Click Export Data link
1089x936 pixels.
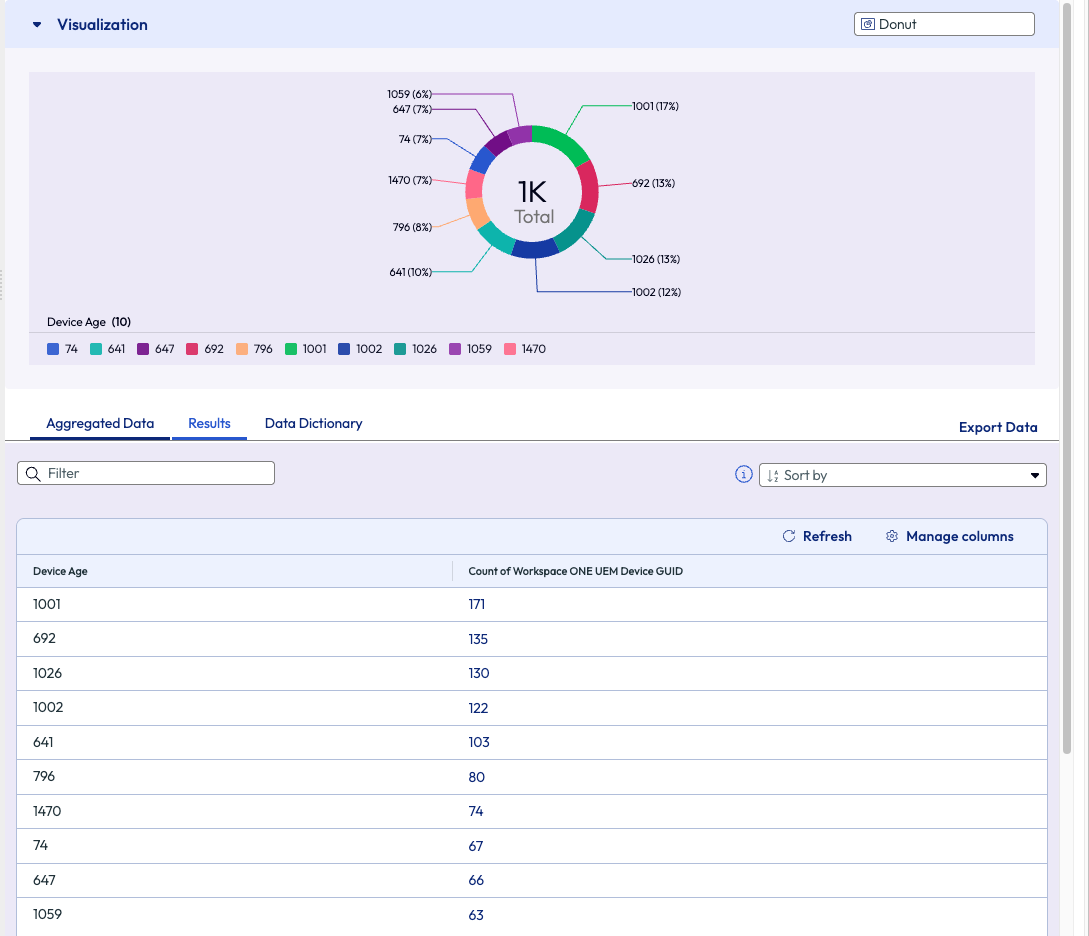(x=997, y=427)
